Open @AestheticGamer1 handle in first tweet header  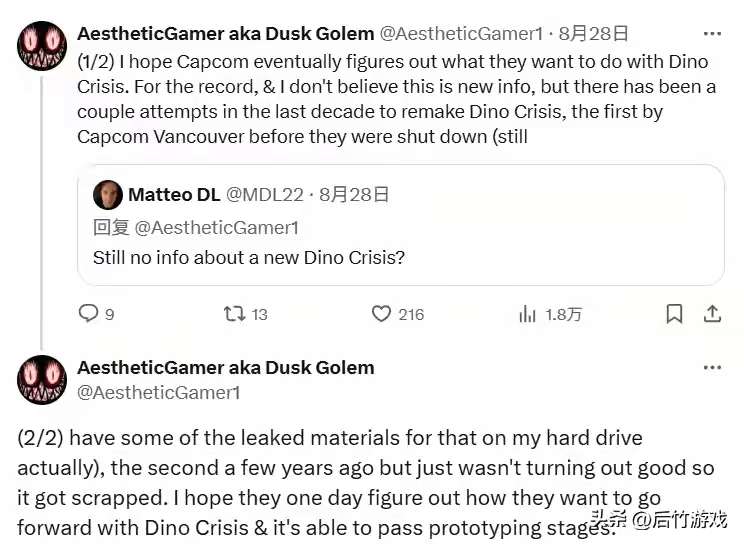(x=461, y=34)
